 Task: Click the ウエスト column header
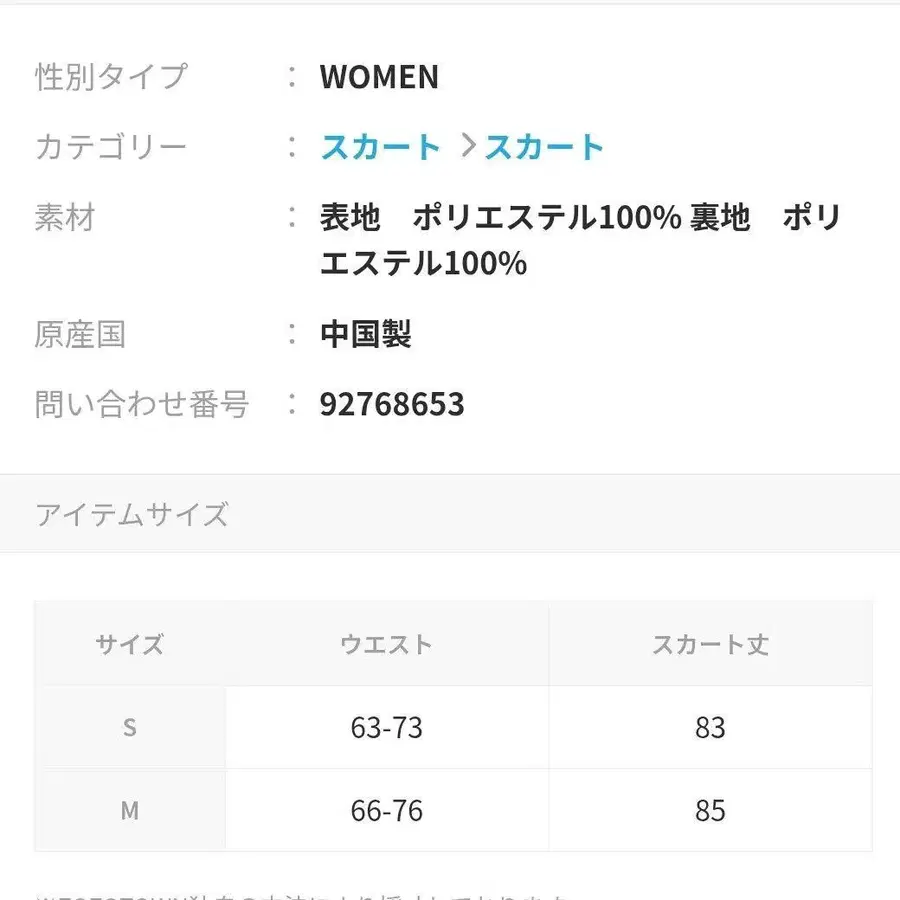coord(386,645)
